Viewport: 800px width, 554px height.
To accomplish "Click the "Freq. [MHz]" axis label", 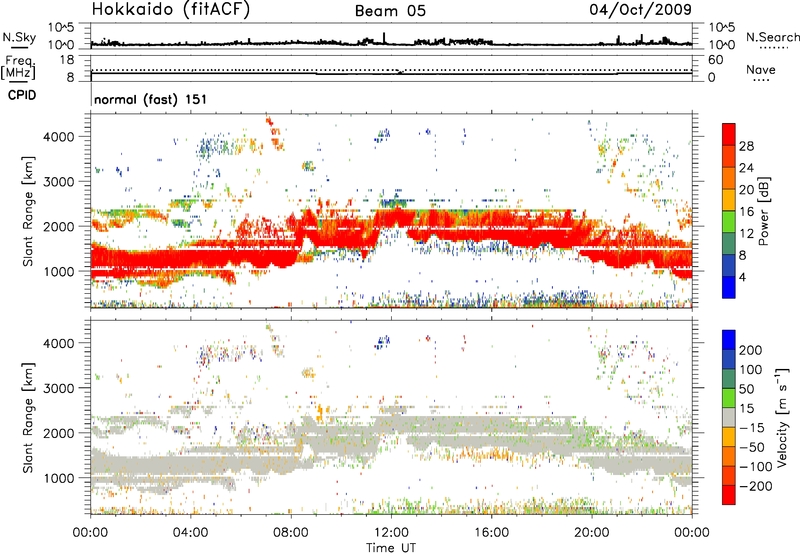I will click(x=19, y=68).
